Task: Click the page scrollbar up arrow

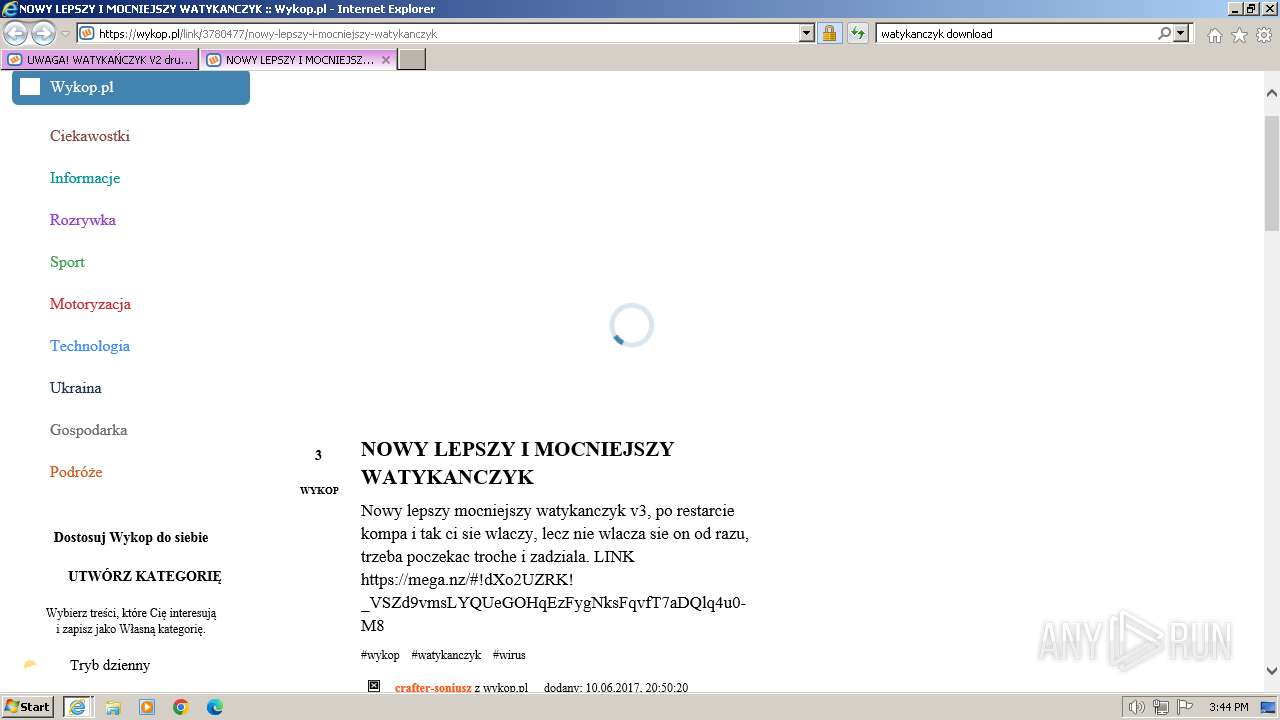Action: [x=1272, y=93]
